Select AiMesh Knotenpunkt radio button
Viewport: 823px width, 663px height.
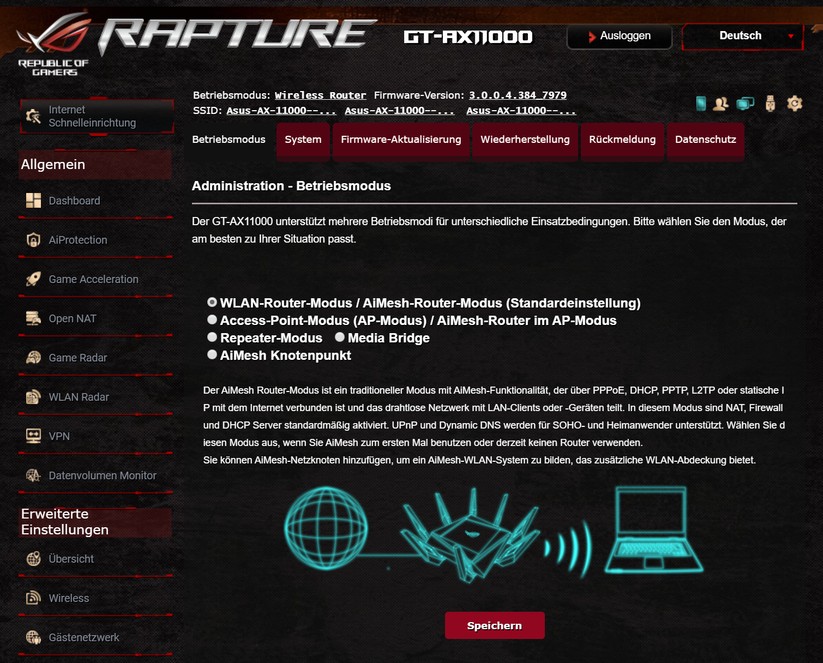point(212,354)
